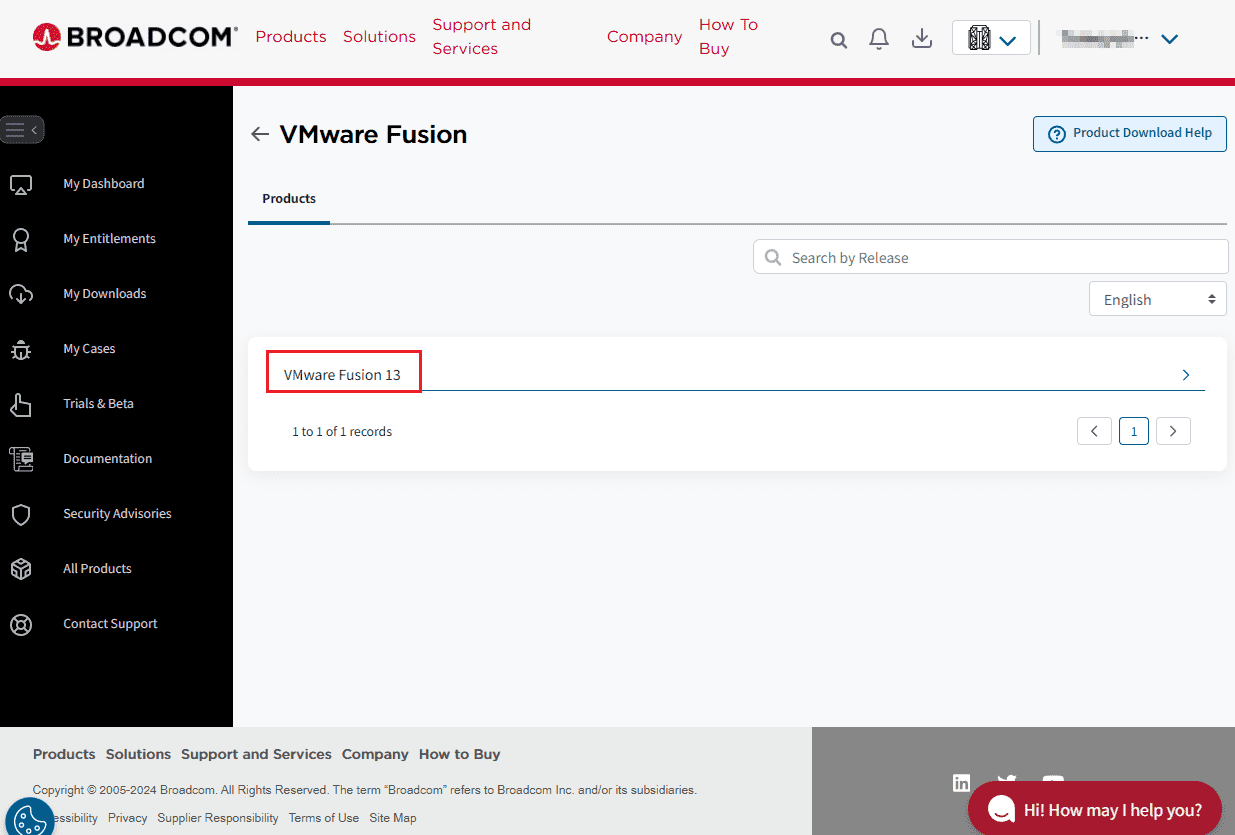Select the Products tab
The width and height of the screenshot is (1235, 835).
point(289,199)
